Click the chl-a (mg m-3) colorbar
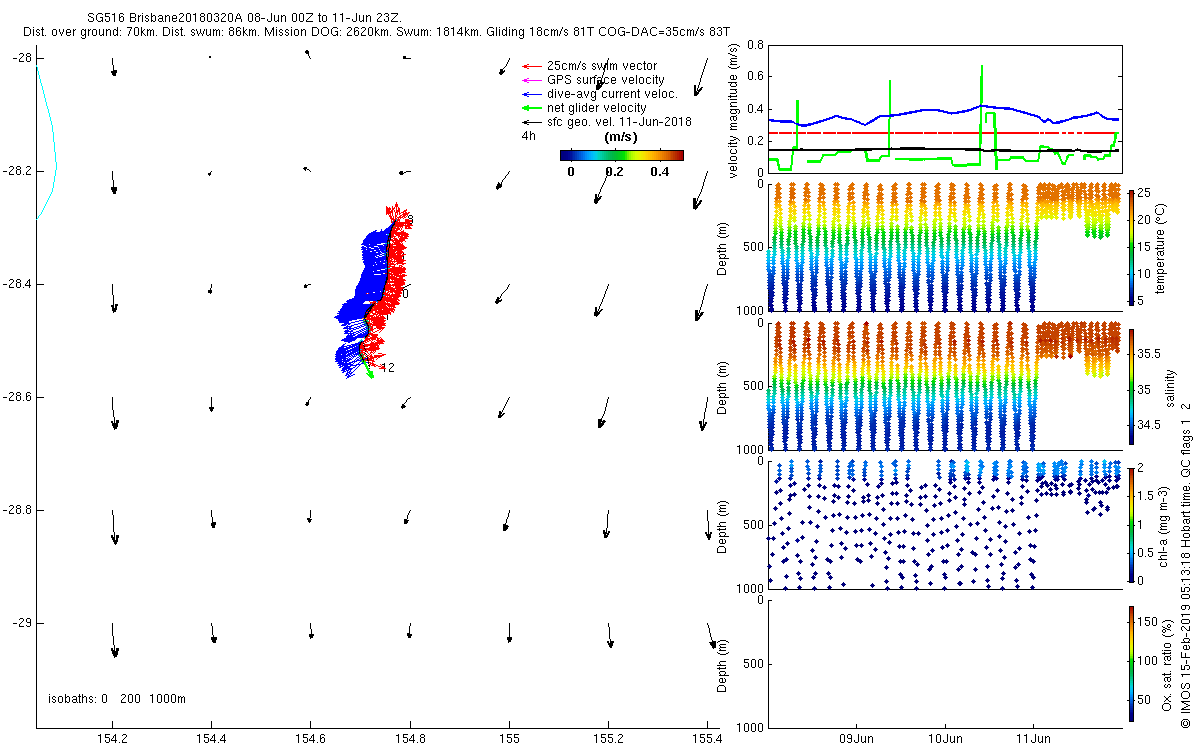 [1131, 523]
